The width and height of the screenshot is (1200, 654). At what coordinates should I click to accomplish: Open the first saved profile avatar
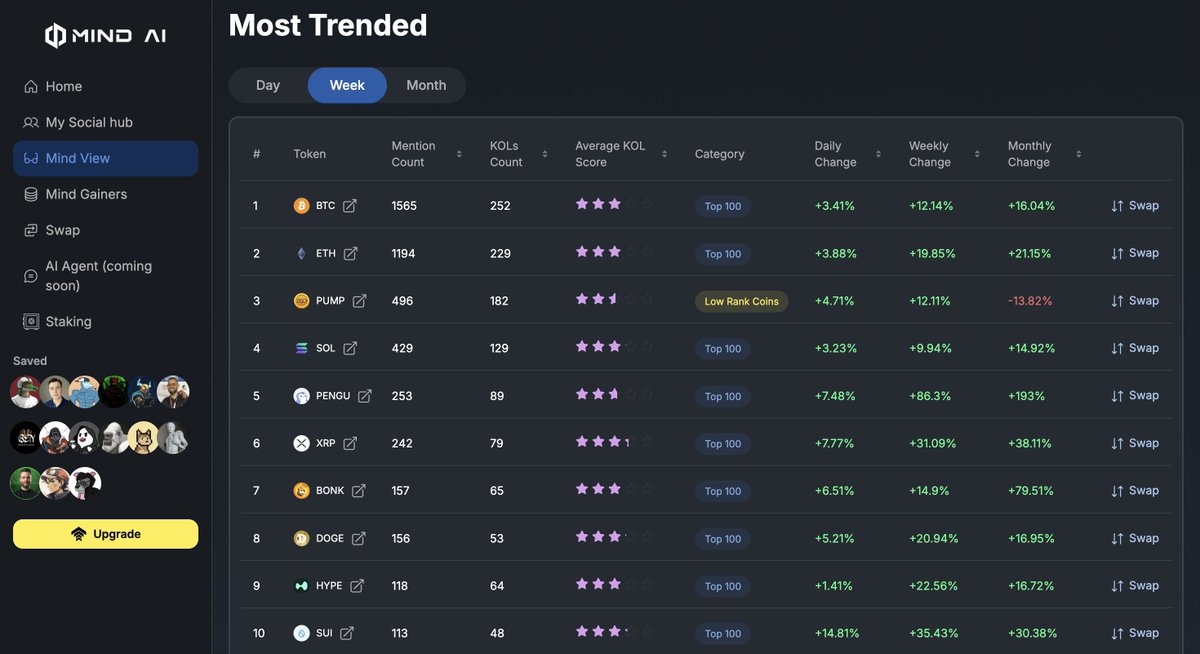tap(26, 392)
